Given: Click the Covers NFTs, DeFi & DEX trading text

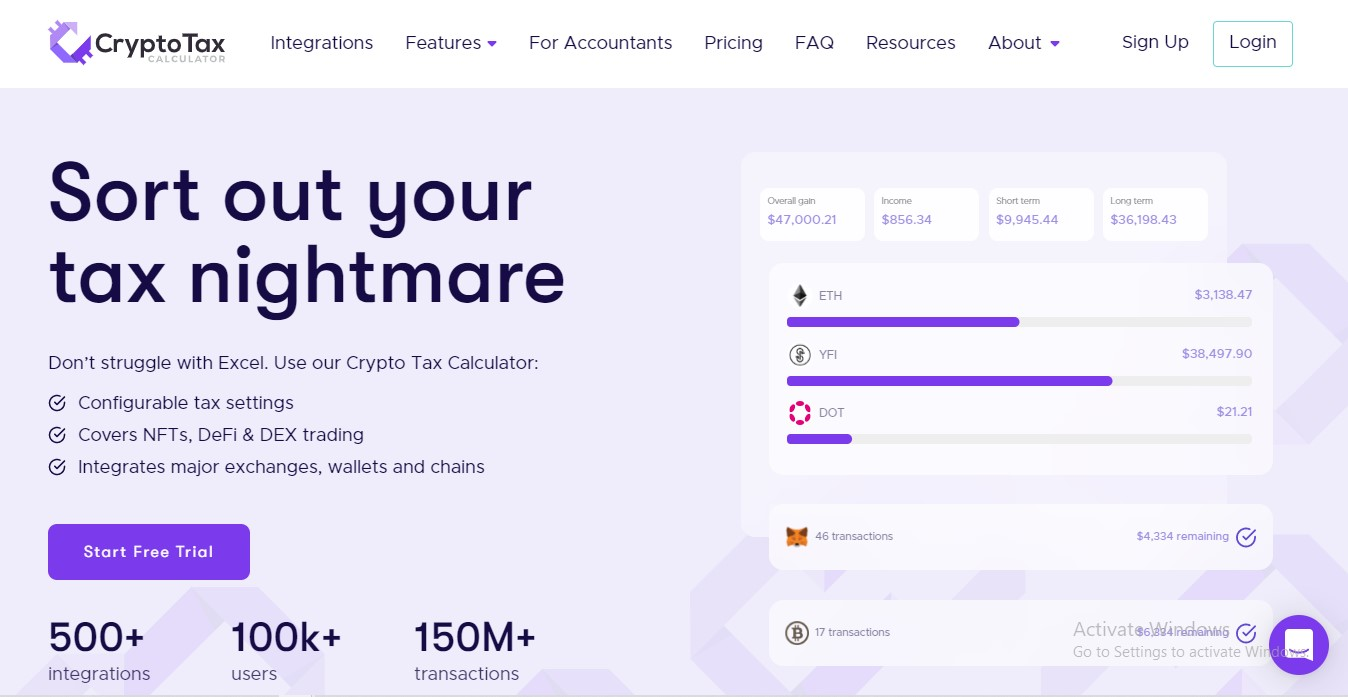Looking at the screenshot, I should tap(221, 435).
